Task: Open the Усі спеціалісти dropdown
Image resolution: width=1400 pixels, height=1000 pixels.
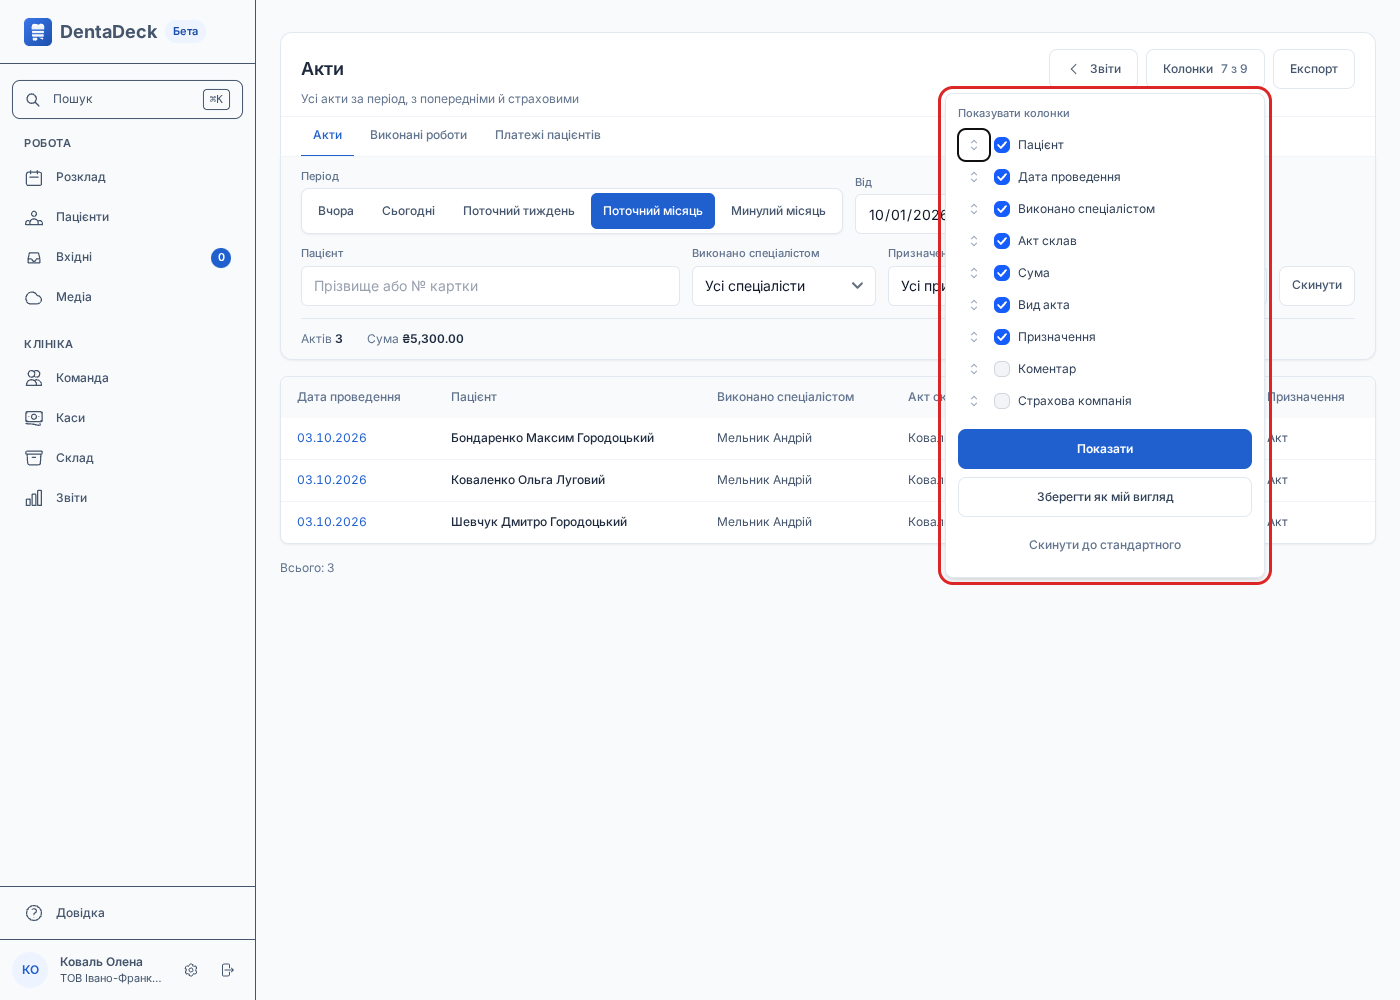Action: click(x=784, y=286)
